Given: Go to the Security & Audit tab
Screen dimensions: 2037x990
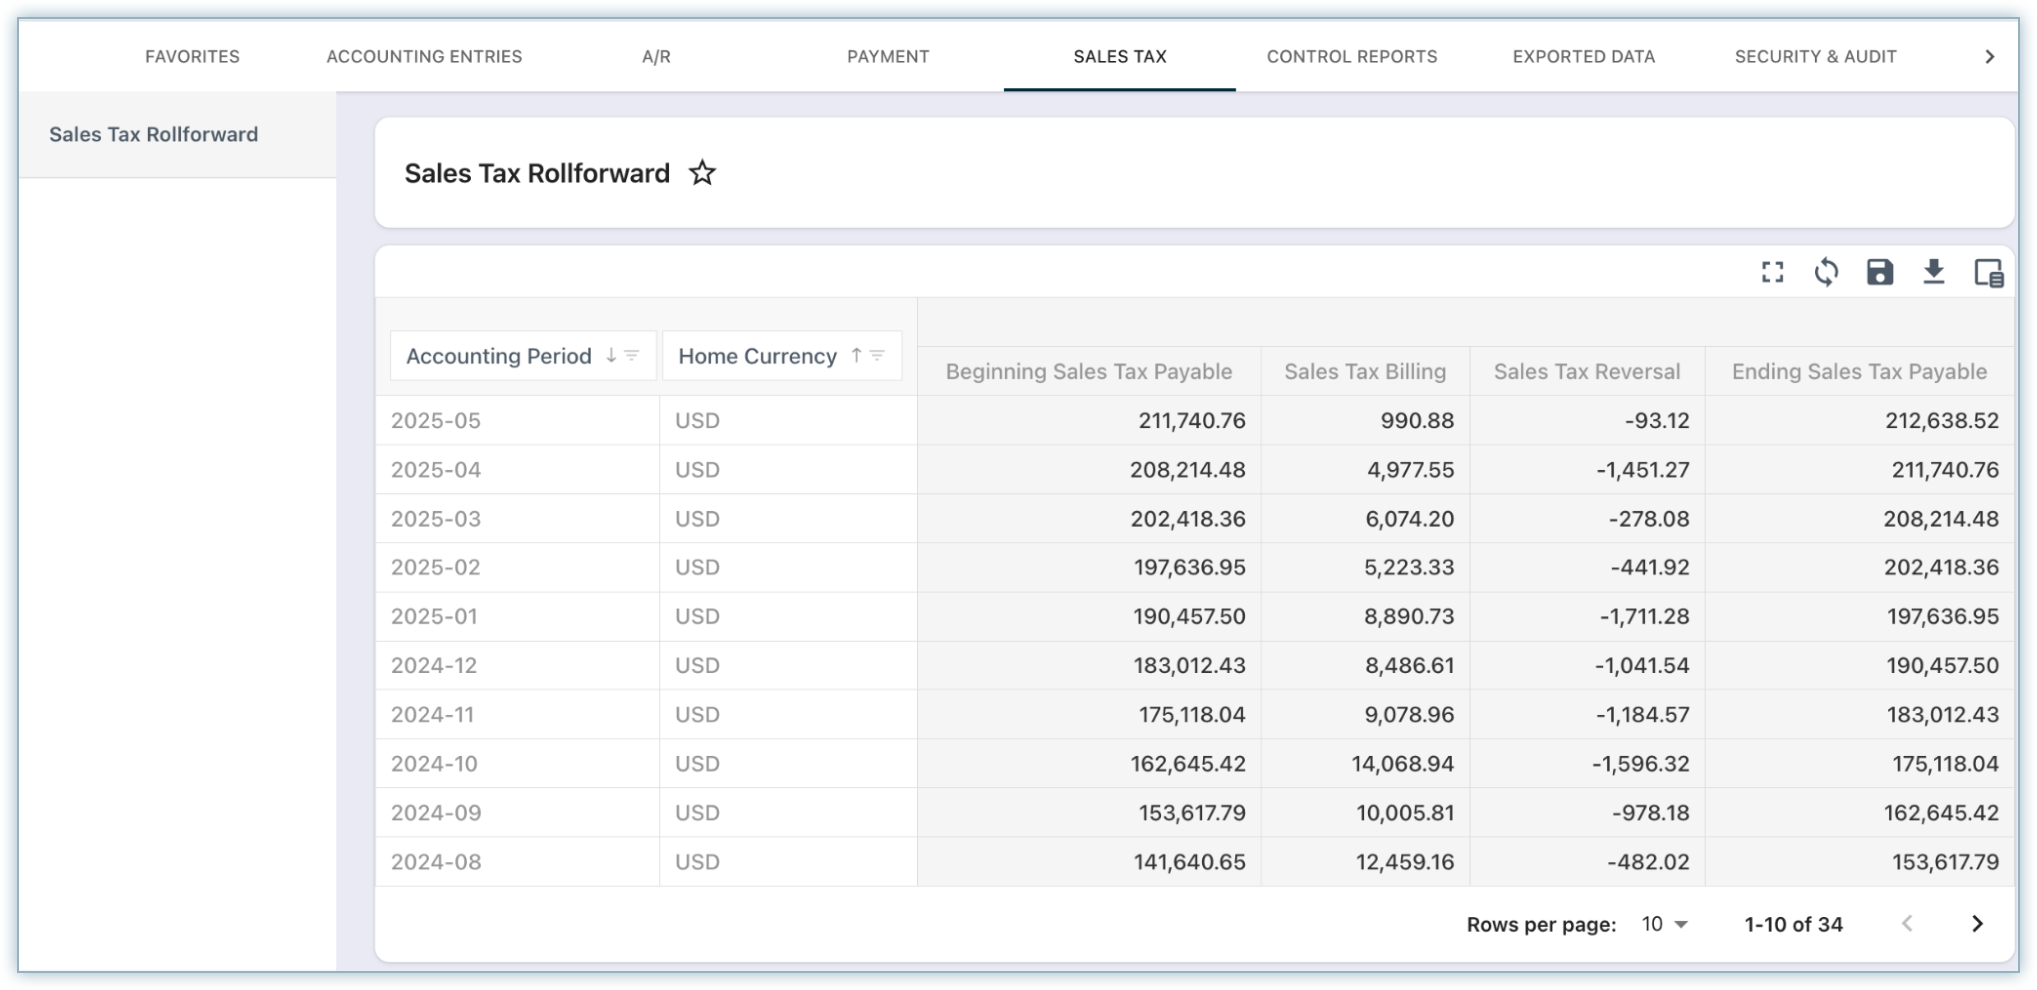Looking at the screenshot, I should click(1815, 57).
